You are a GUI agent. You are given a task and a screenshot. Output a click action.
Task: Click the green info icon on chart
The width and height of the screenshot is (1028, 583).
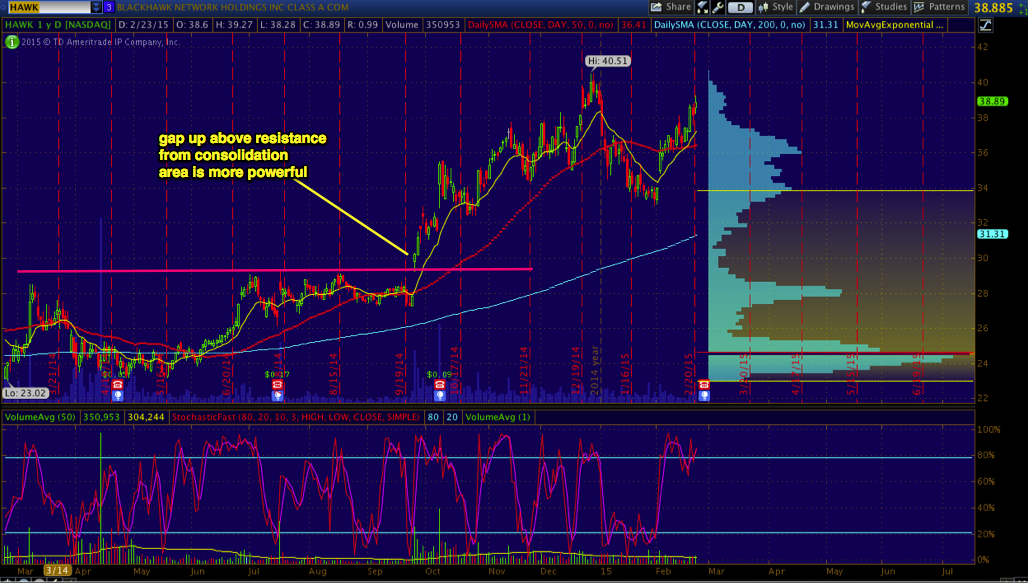pyautogui.click(x=11, y=42)
